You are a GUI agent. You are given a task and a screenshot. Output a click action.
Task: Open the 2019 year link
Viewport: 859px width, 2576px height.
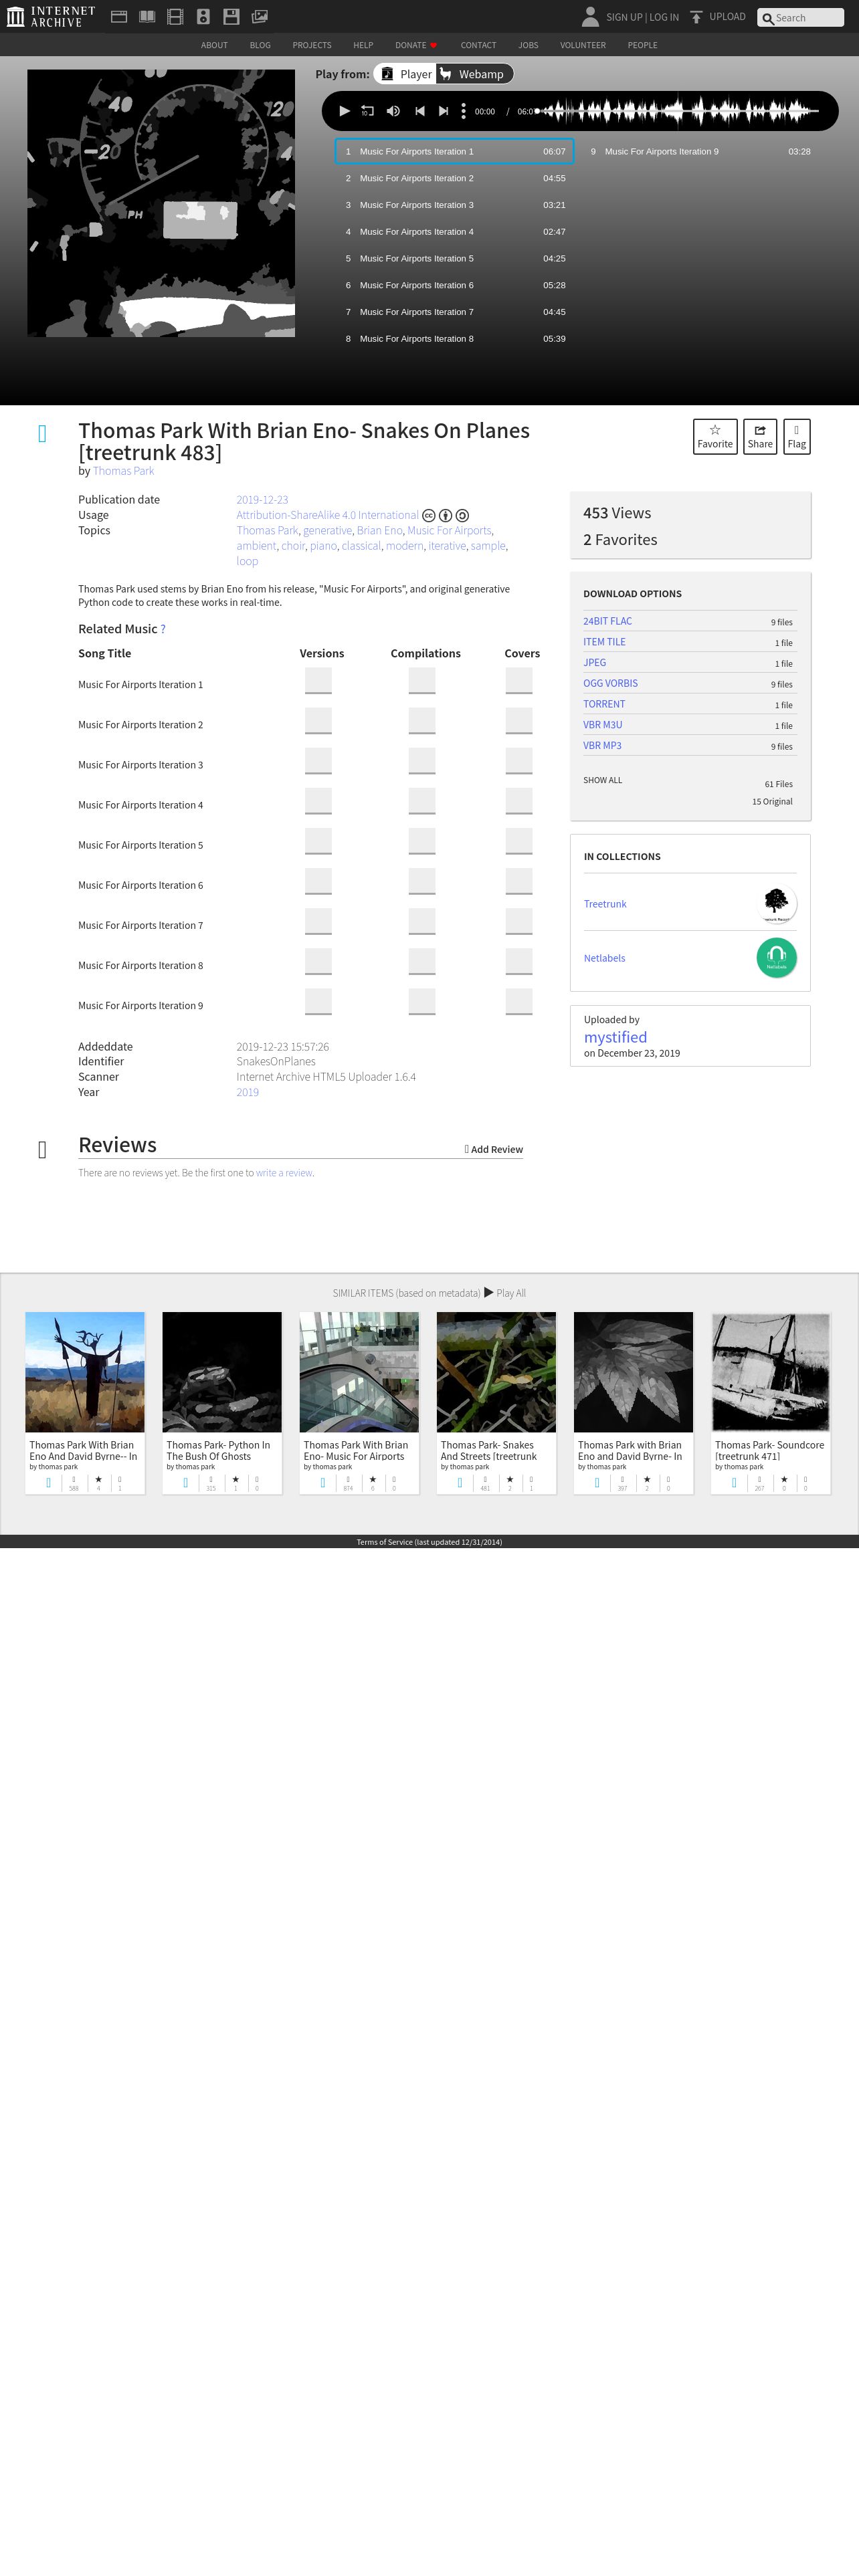click(247, 1092)
